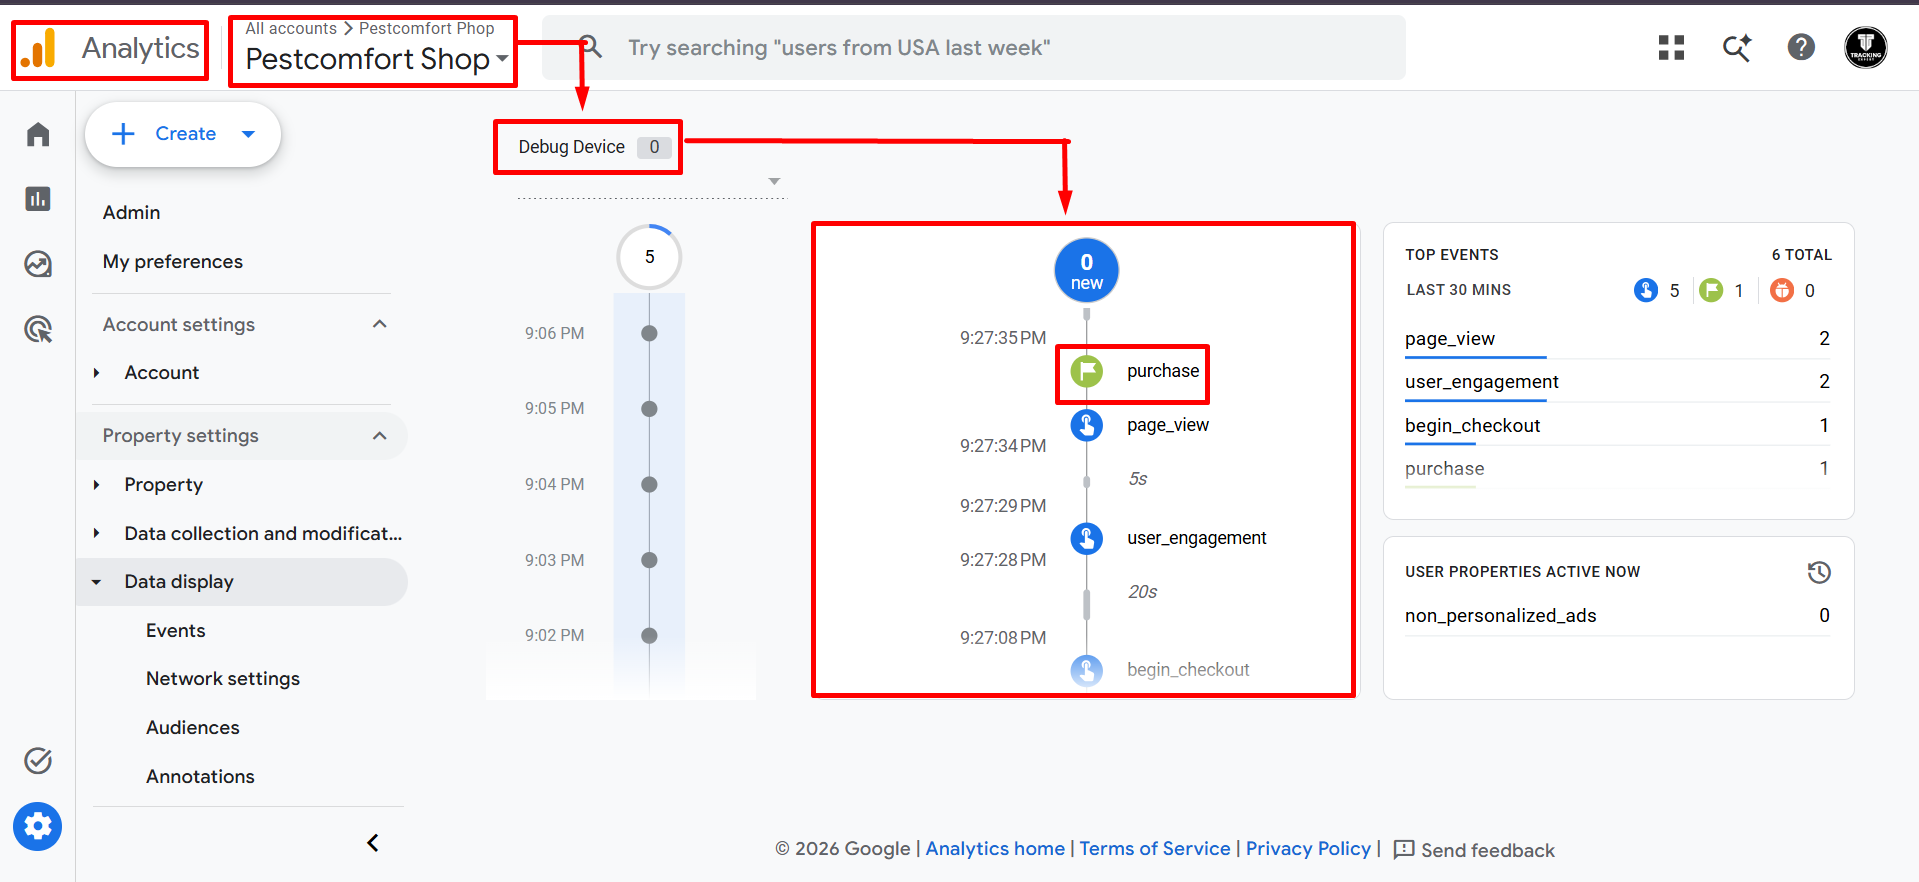Select Events under Data display
This screenshot has height=882, width=1919.
tap(176, 630)
